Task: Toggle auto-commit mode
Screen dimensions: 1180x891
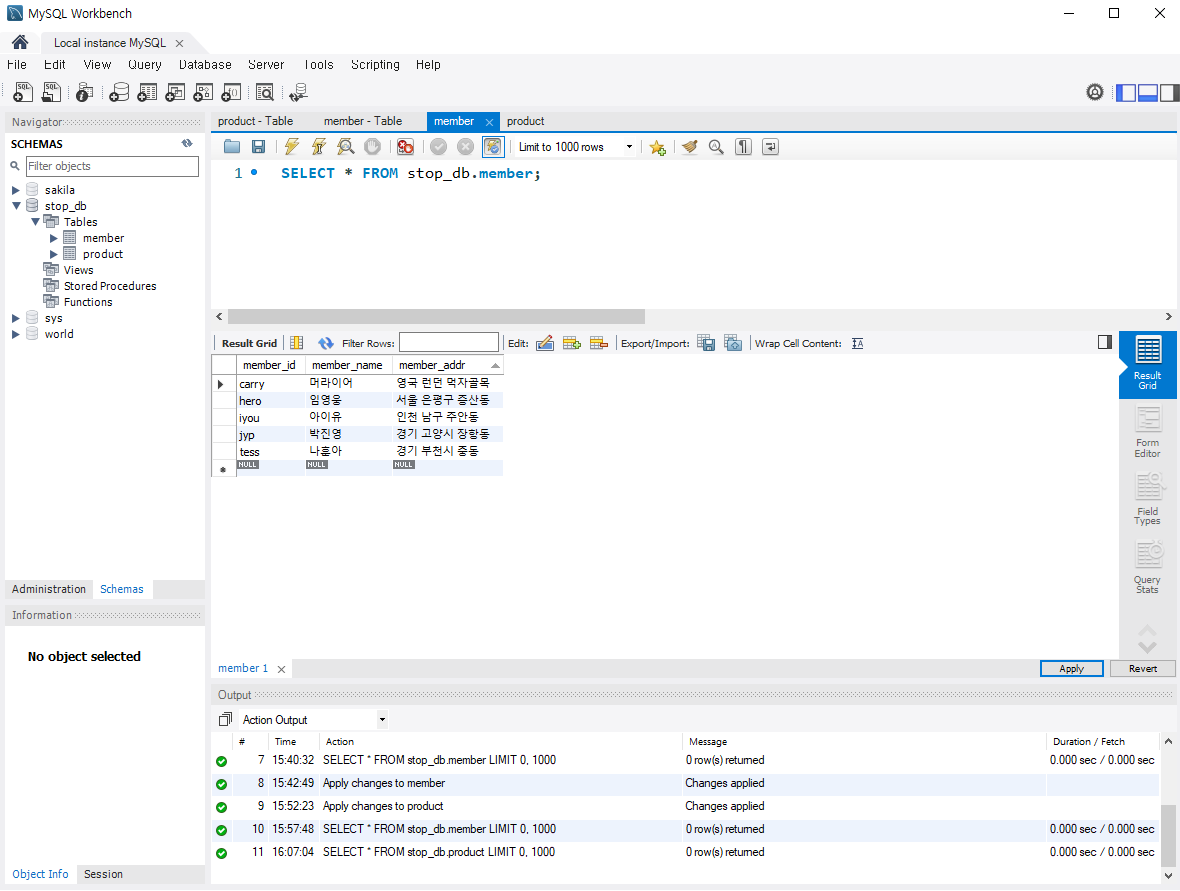Action: click(492, 147)
